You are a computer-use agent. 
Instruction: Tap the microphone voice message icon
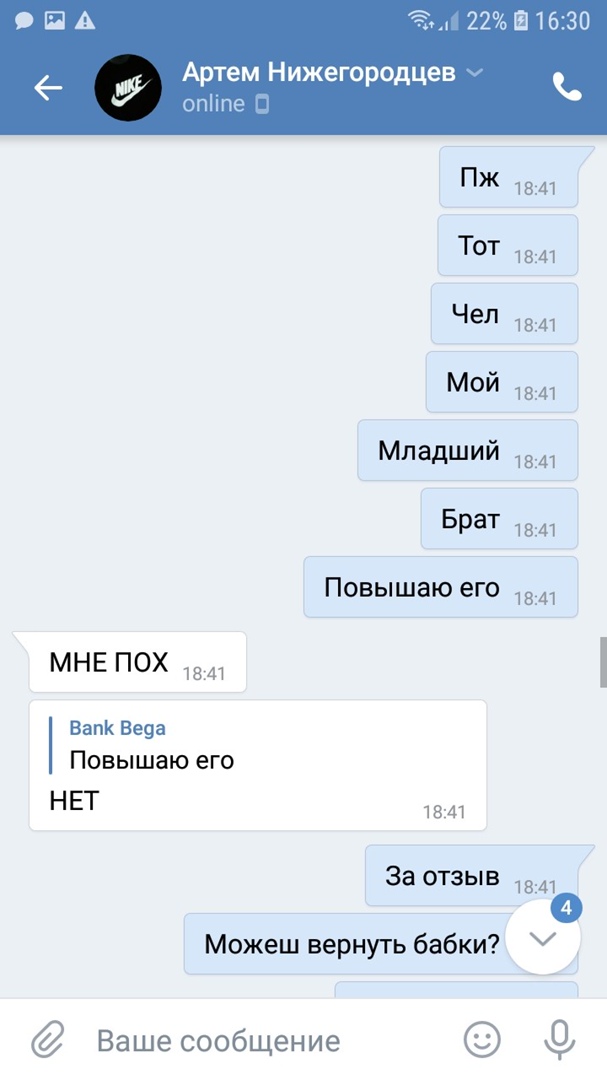(x=559, y=1040)
